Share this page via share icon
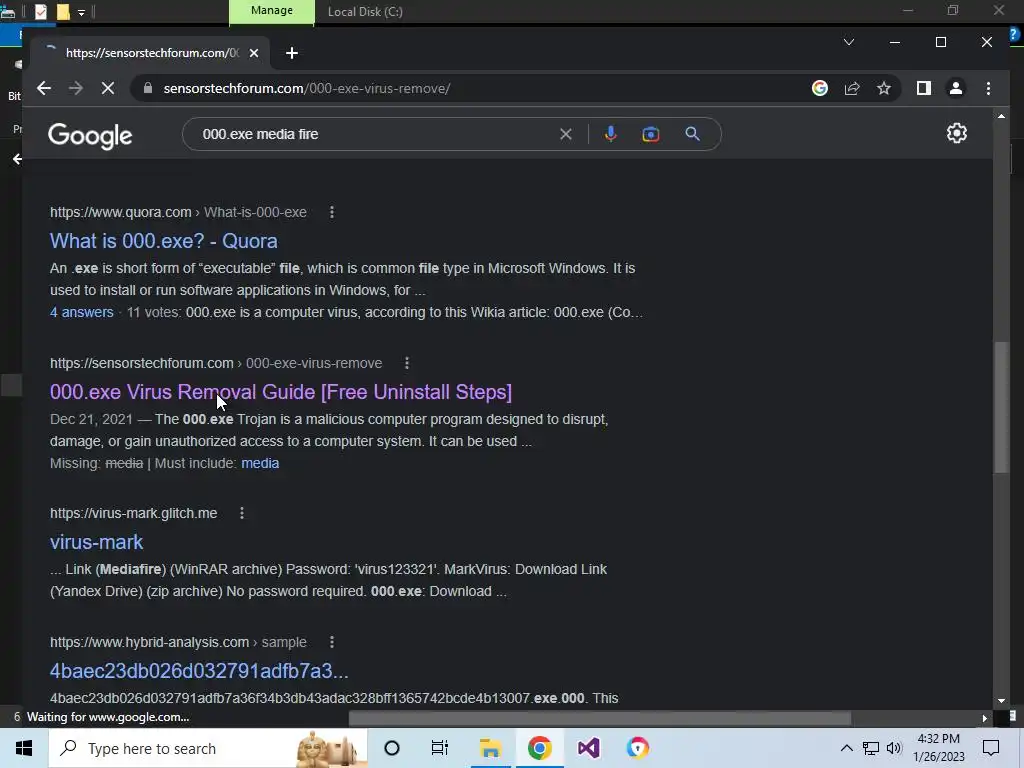1024x768 pixels. point(852,88)
